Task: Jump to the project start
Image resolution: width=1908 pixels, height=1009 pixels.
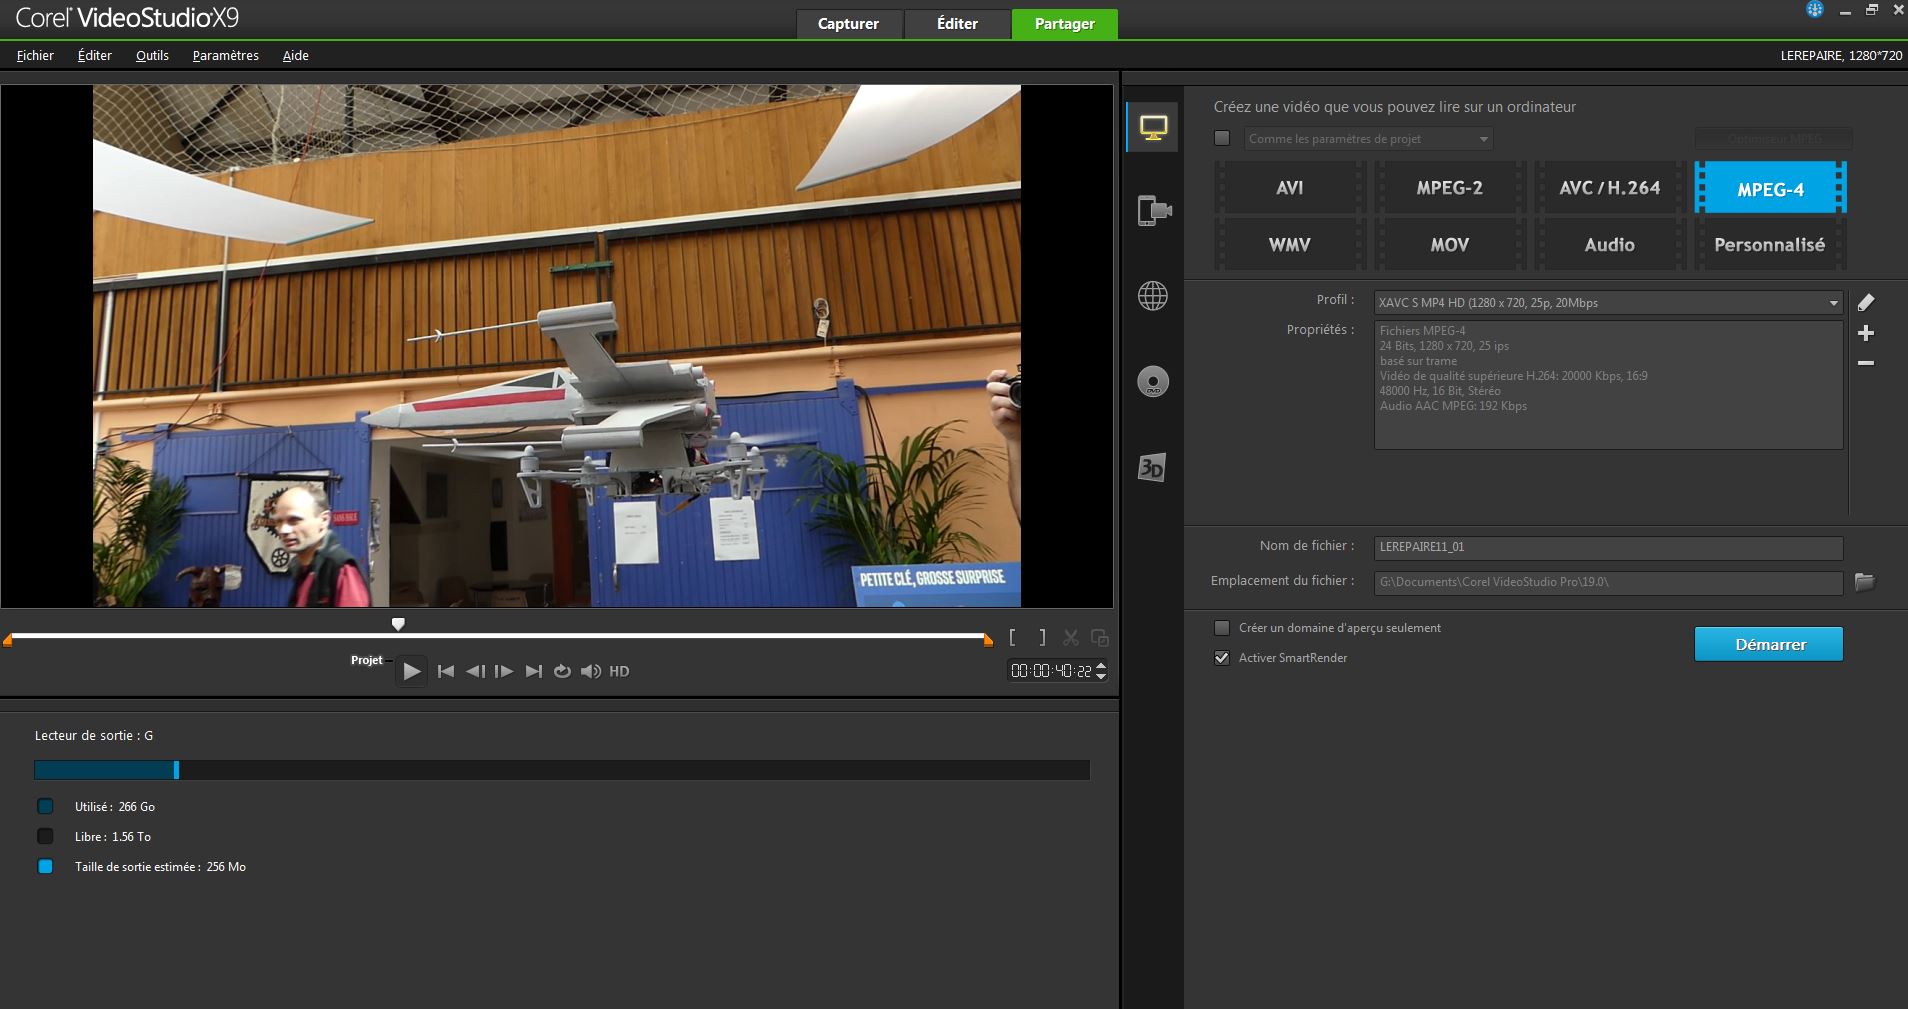Action: (x=446, y=671)
